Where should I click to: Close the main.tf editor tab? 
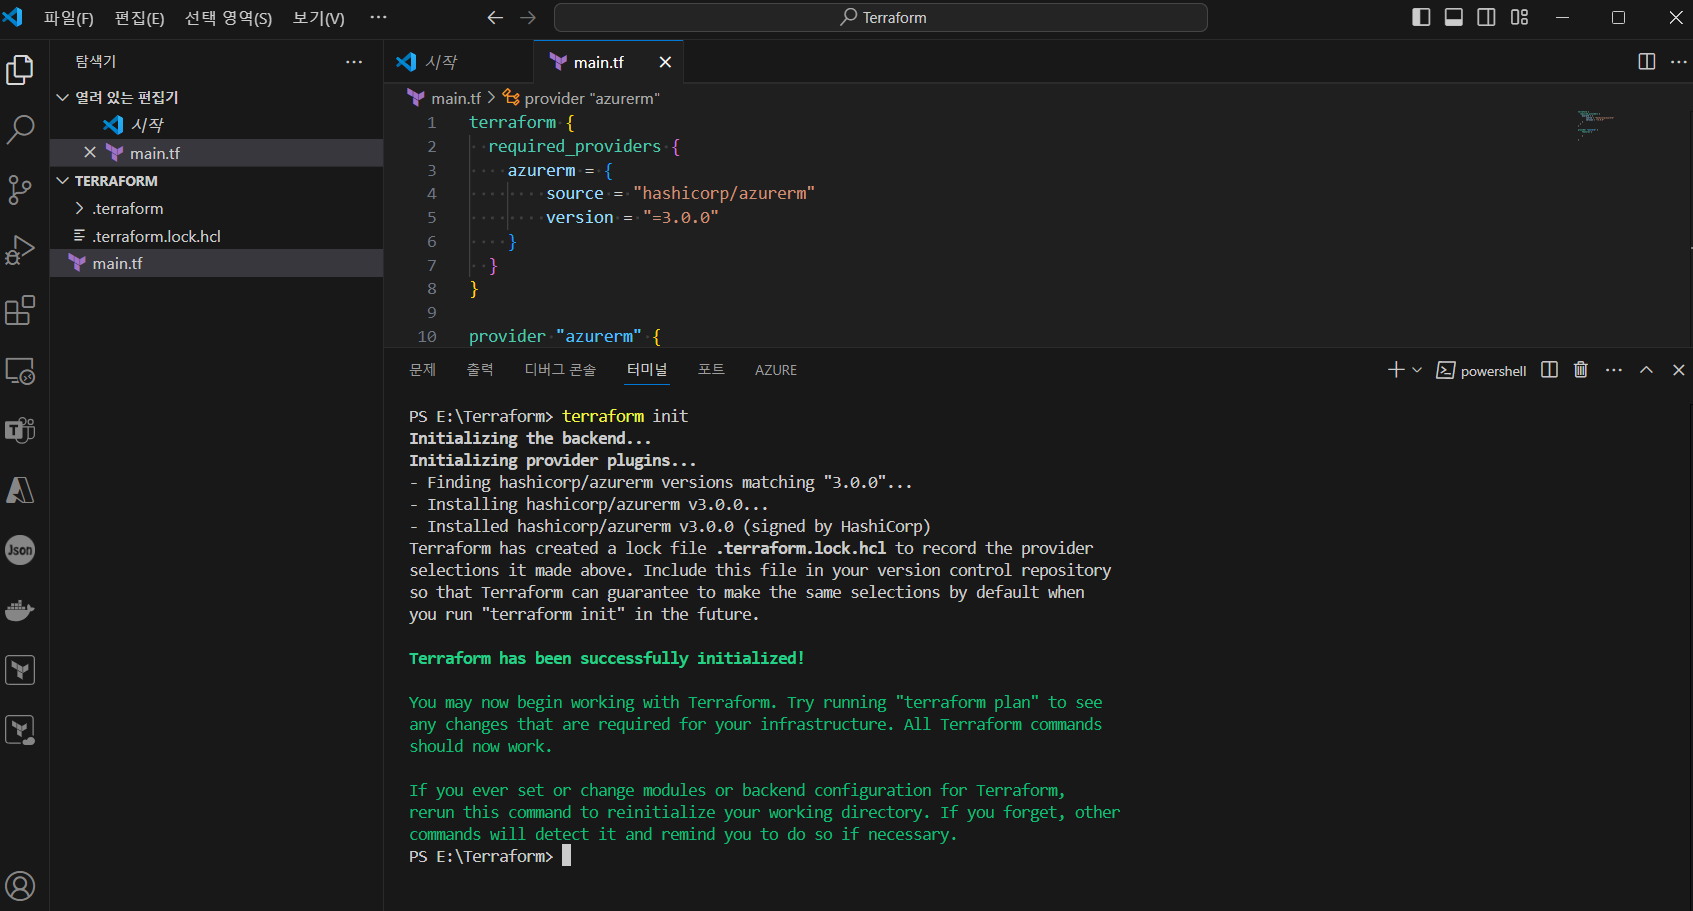tap(665, 62)
